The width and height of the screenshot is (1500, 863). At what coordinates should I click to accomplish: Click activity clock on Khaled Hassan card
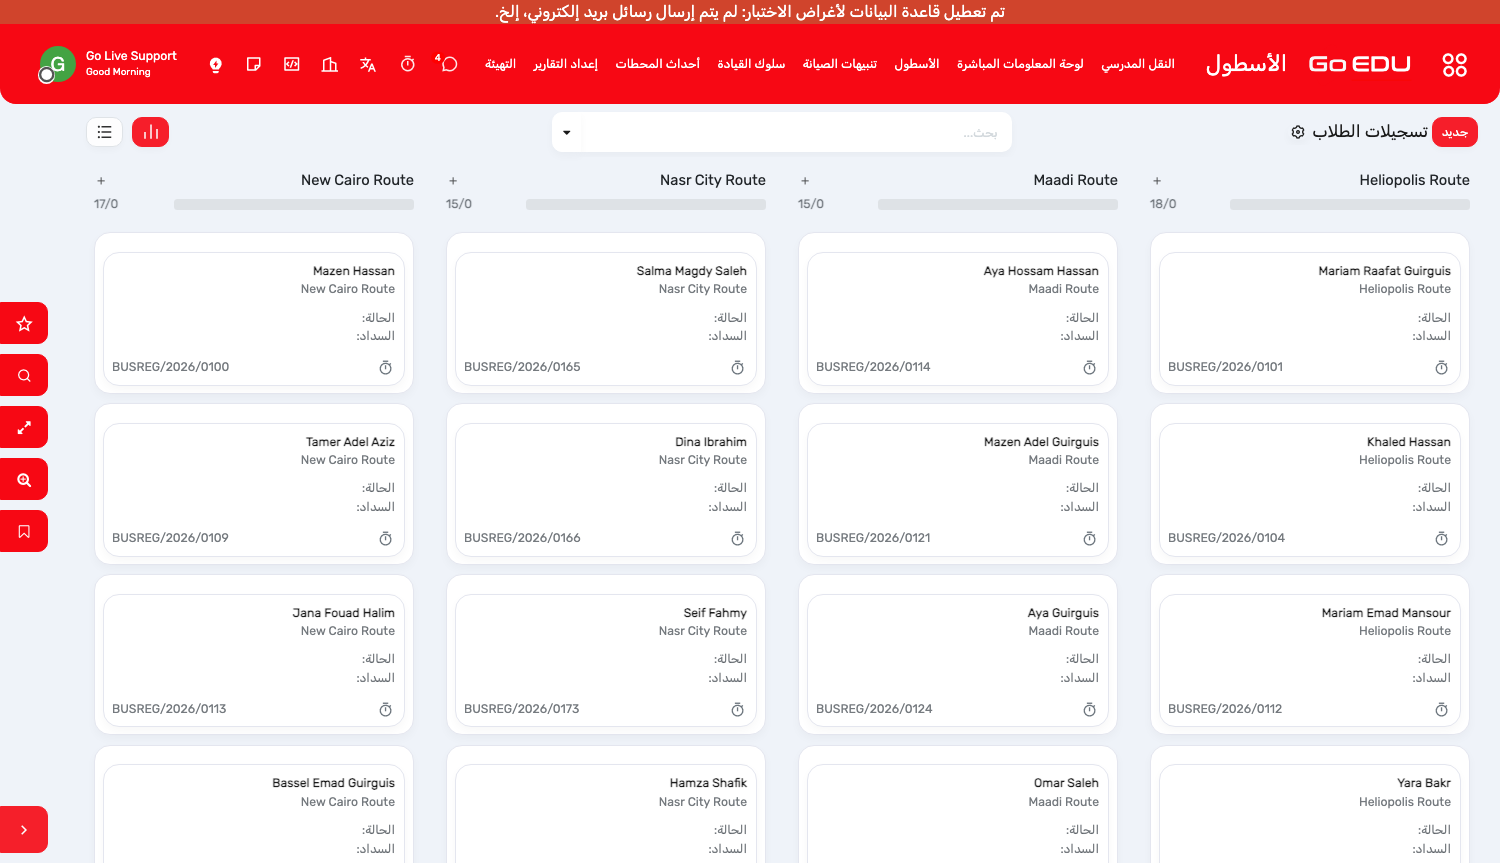(1442, 539)
